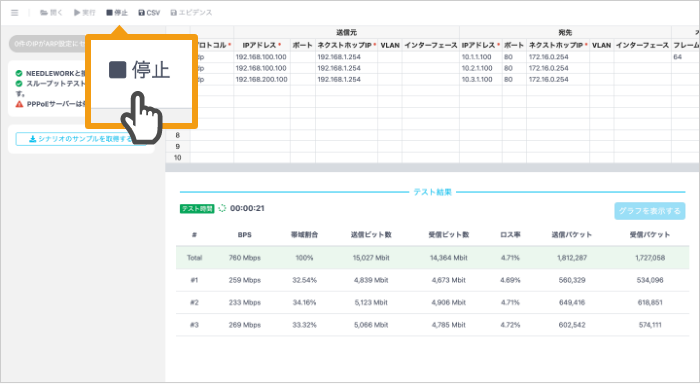Click the 開く open toolbar button
This screenshot has height=384, width=700.
click(51, 13)
